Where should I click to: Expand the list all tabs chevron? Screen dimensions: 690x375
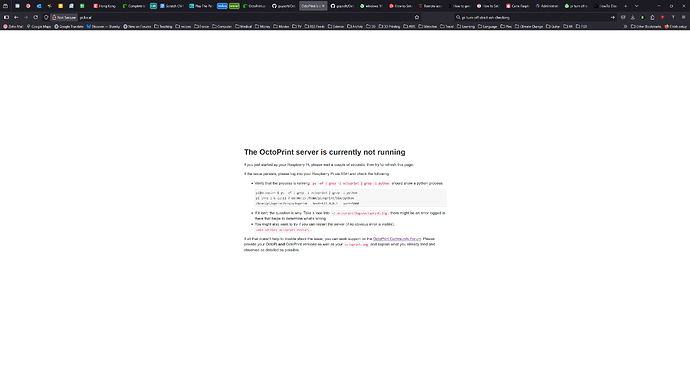coord(636,6)
